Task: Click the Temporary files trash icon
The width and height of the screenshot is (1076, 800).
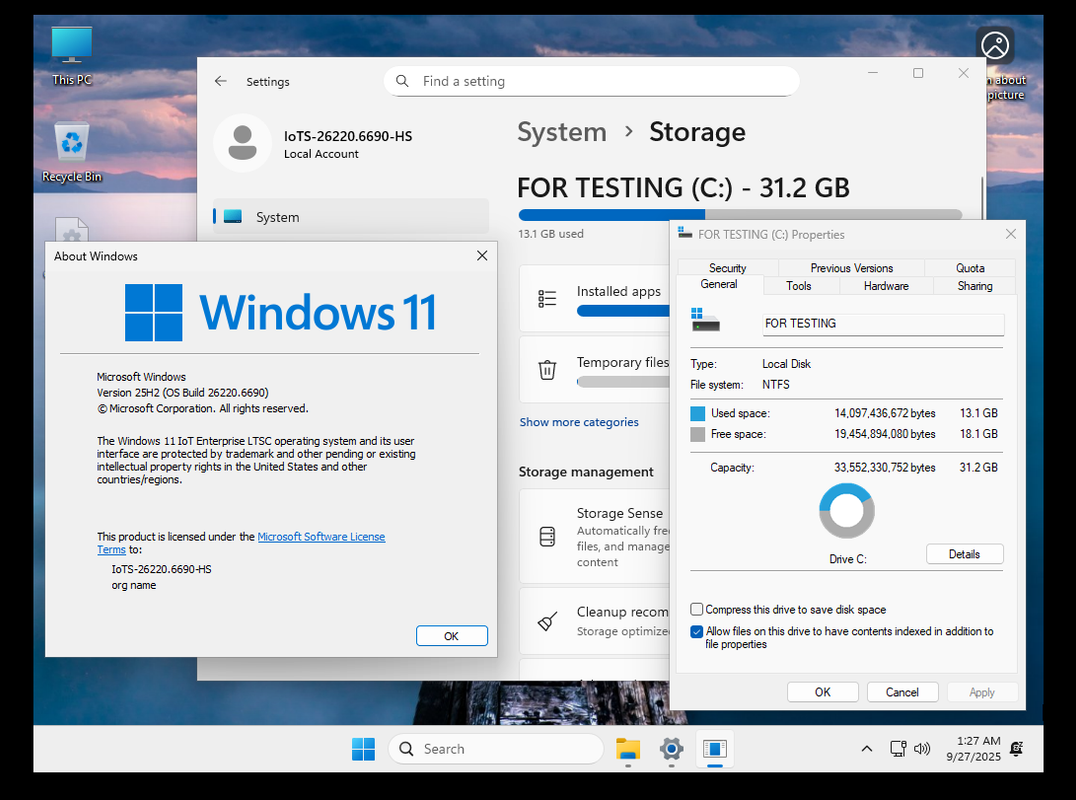Action: click(547, 370)
